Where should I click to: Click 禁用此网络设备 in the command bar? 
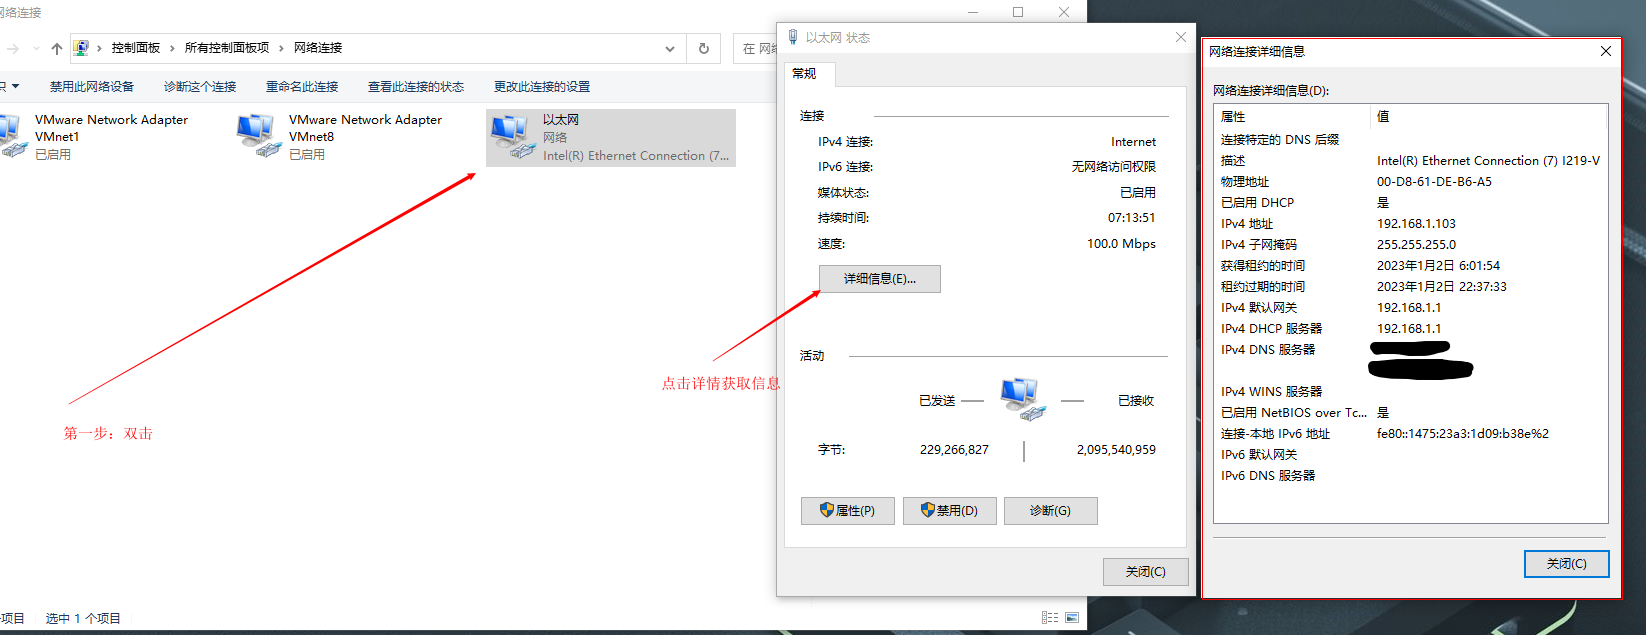point(92,87)
